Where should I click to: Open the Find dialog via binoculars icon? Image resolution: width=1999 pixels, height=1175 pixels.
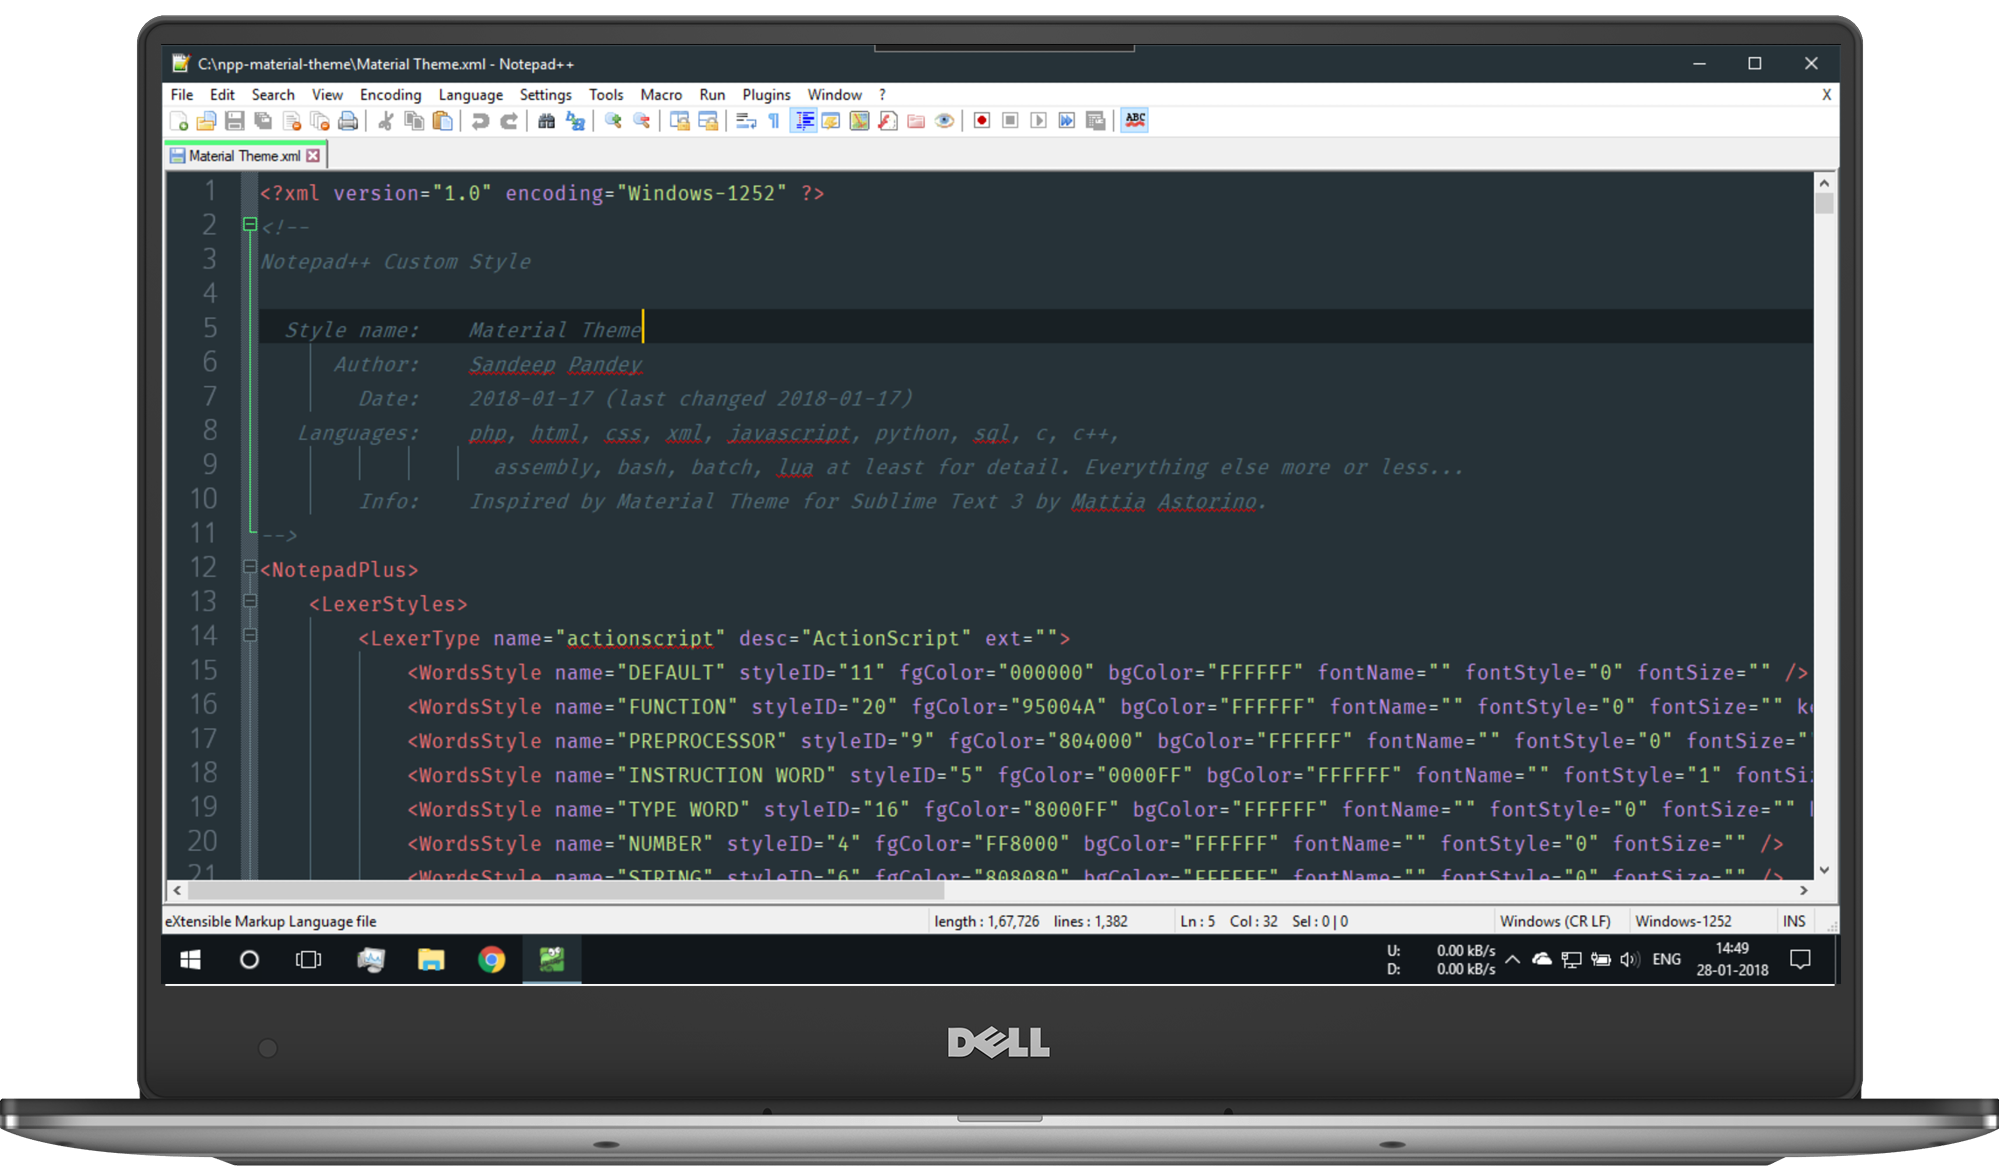click(546, 120)
